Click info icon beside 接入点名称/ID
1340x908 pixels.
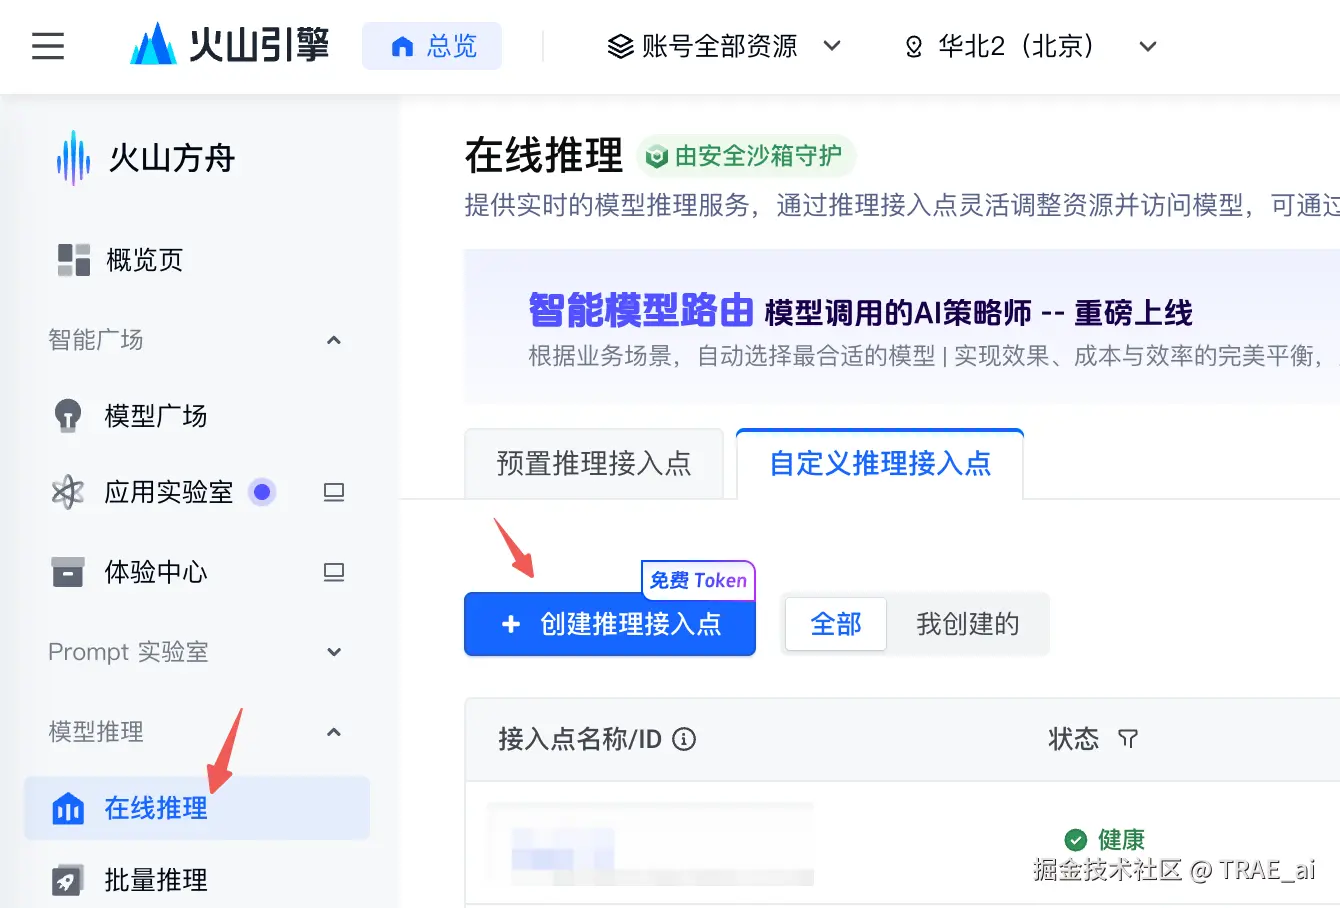click(684, 739)
